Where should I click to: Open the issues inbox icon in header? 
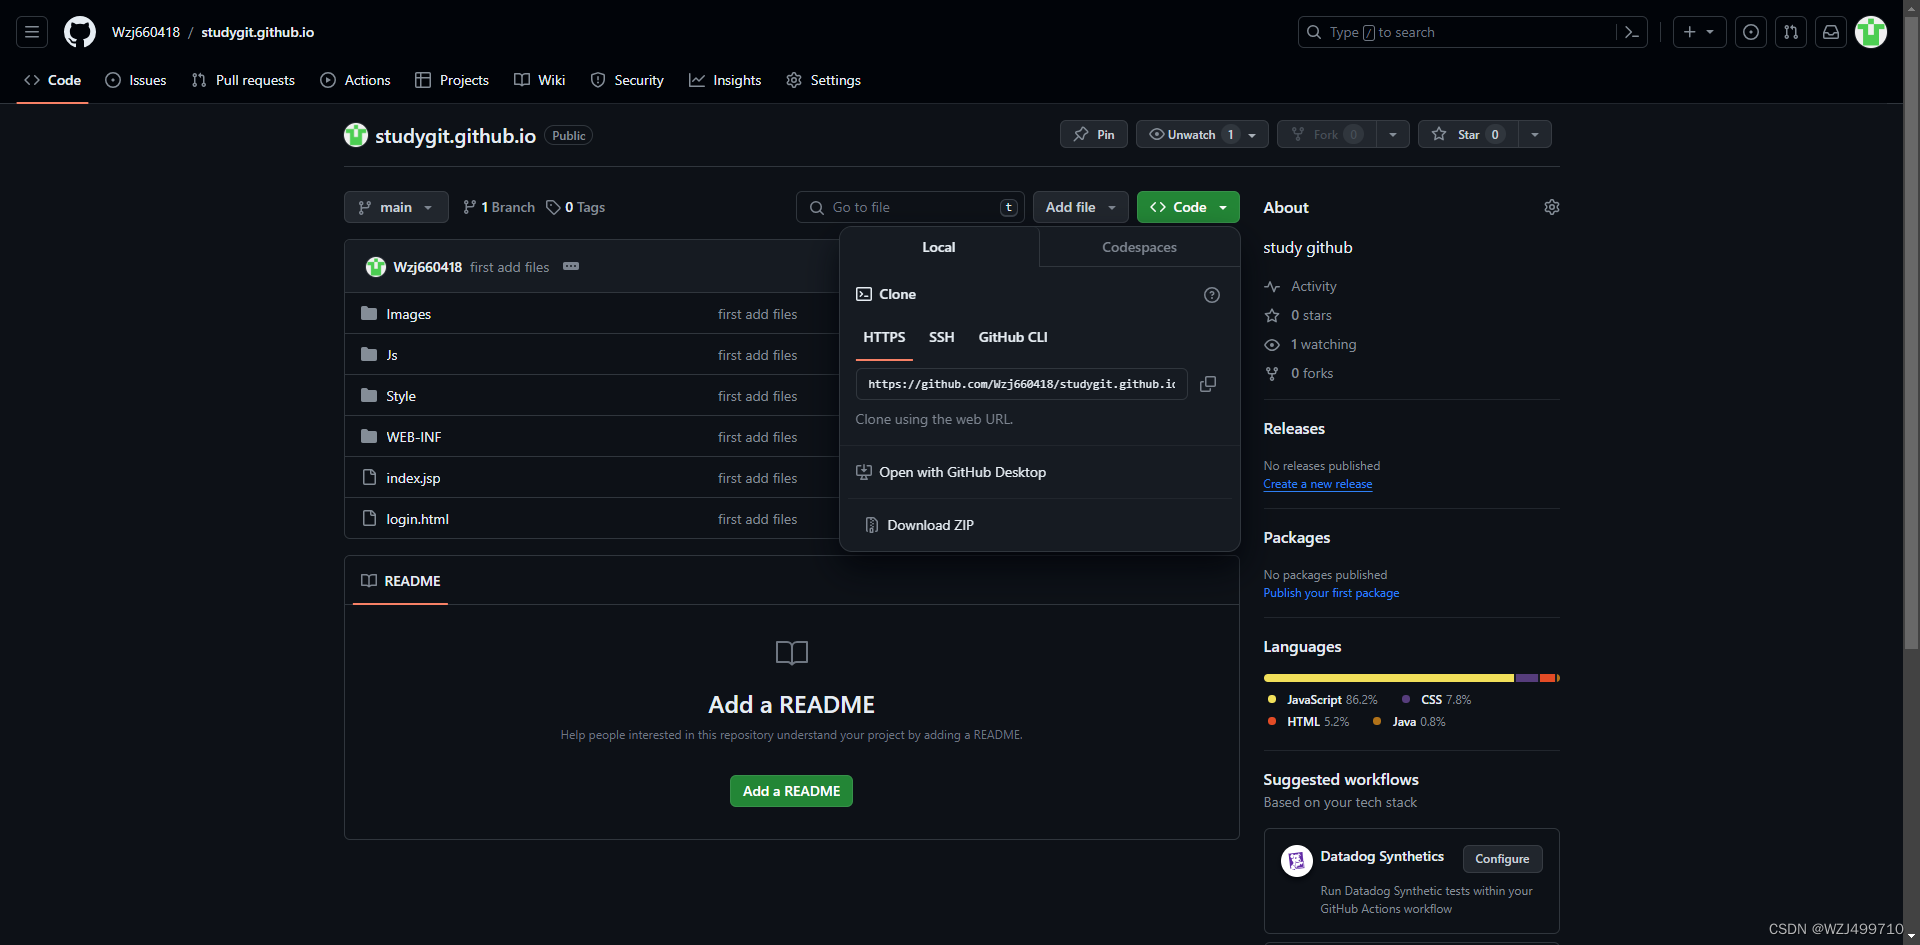[x=1751, y=32]
